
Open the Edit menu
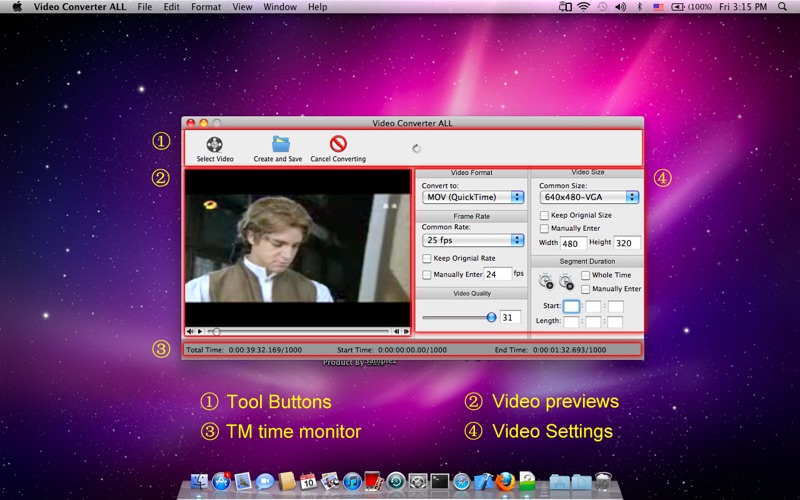click(171, 7)
